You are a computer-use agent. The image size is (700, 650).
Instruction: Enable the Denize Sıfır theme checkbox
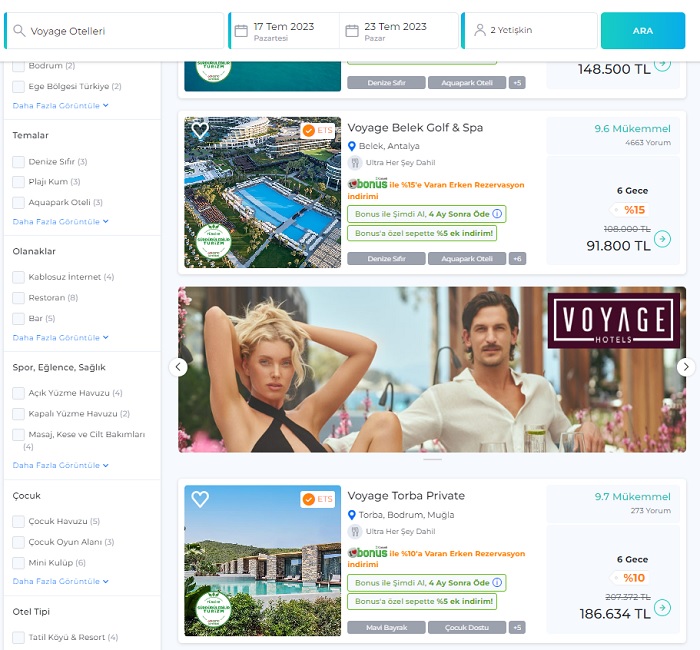point(18,162)
